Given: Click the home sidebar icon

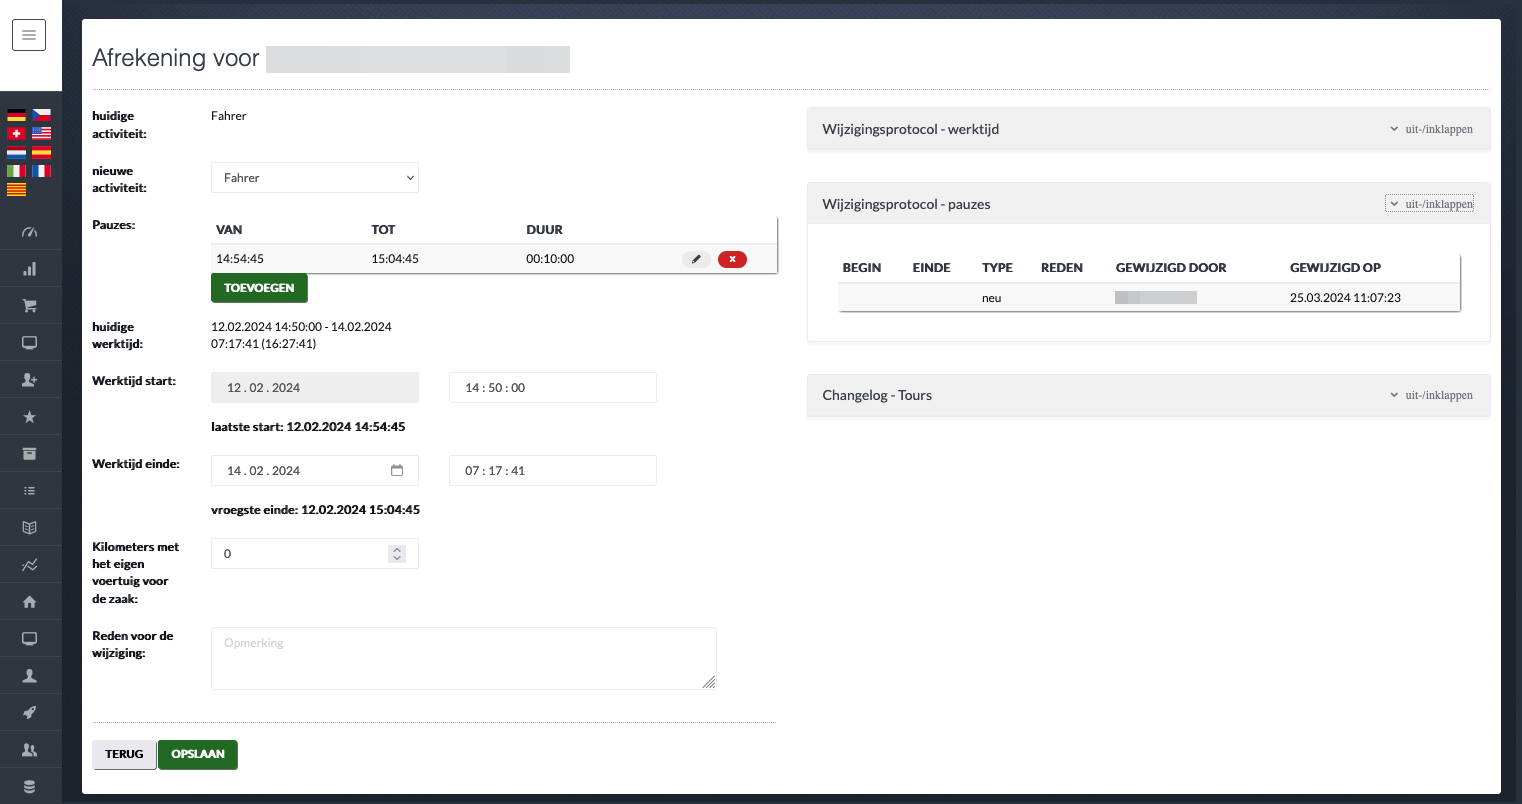Looking at the screenshot, I should coord(29,602).
